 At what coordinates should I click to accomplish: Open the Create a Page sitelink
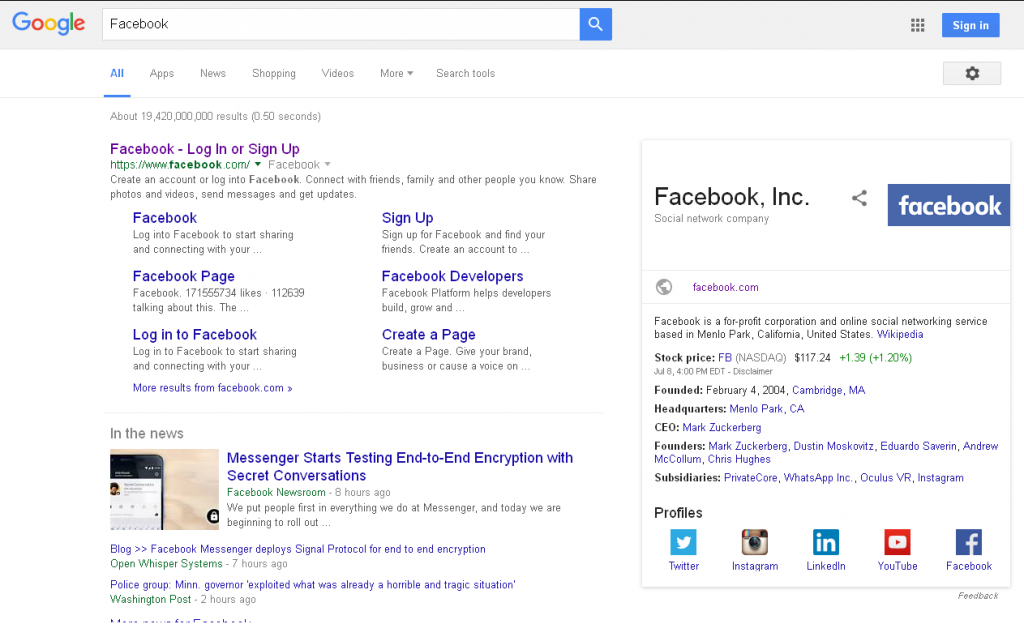pyautogui.click(x=428, y=335)
